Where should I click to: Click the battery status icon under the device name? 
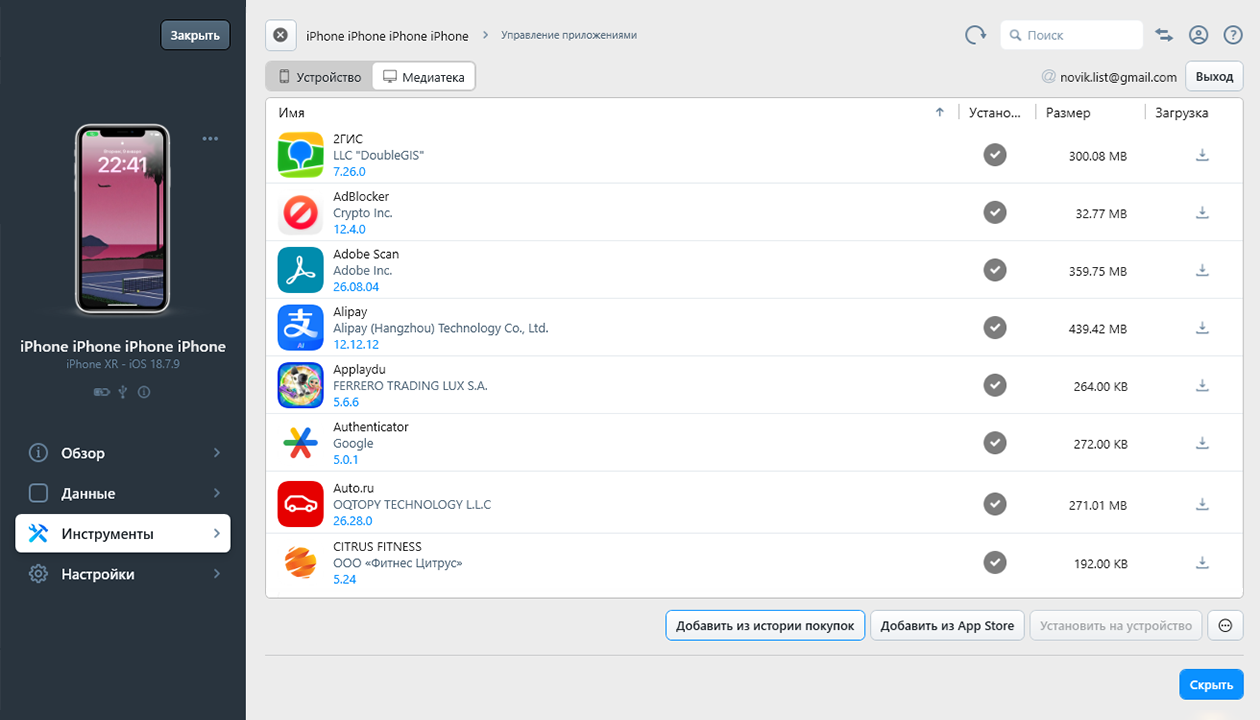[101, 392]
